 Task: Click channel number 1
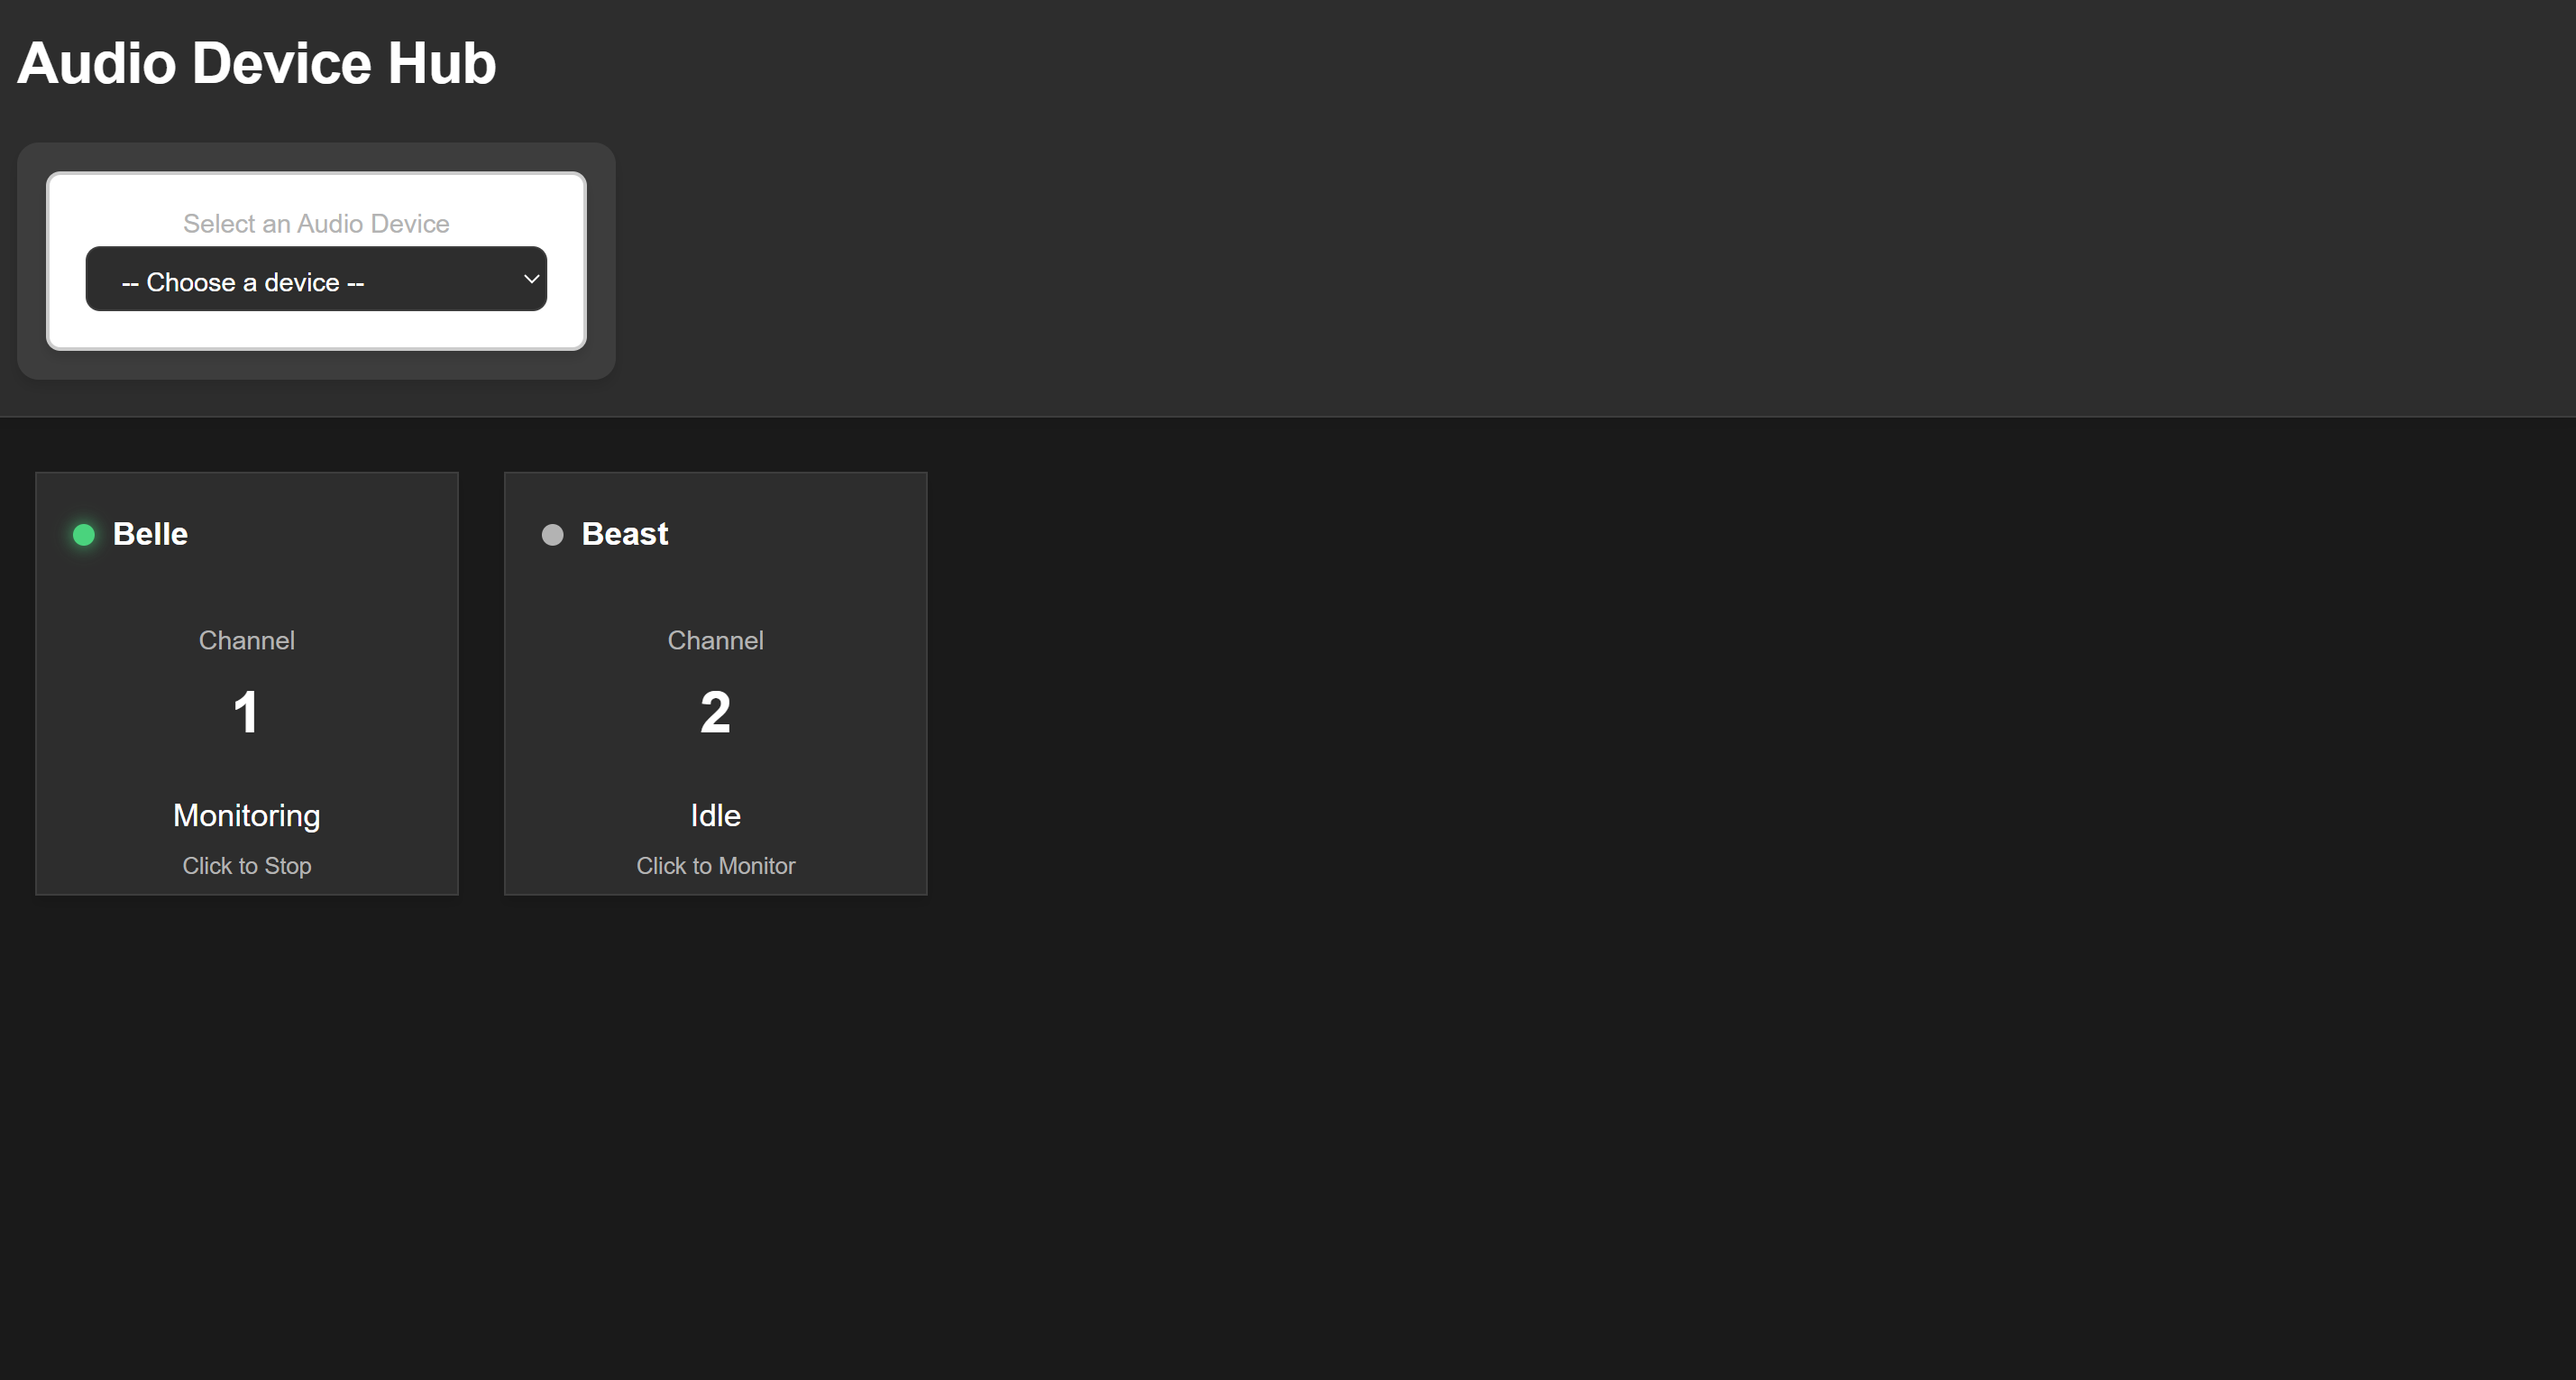(x=246, y=713)
